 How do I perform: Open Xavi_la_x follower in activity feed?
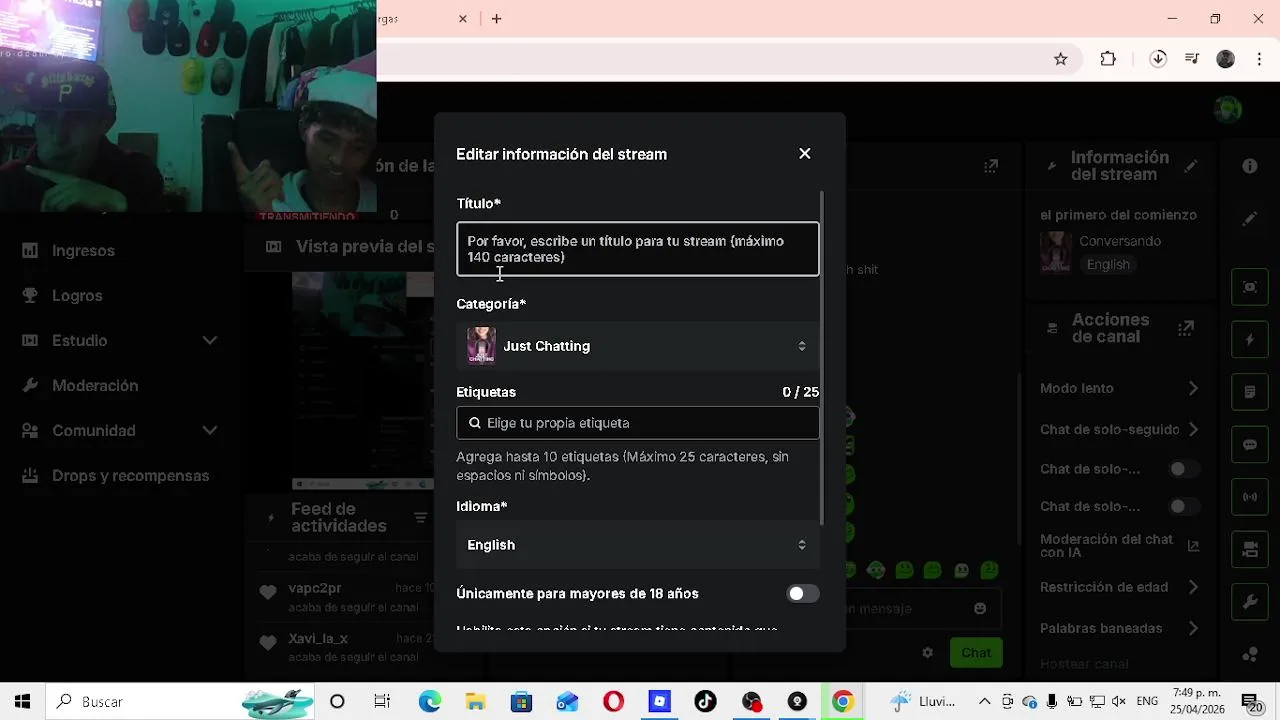click(x=318, y=638)
